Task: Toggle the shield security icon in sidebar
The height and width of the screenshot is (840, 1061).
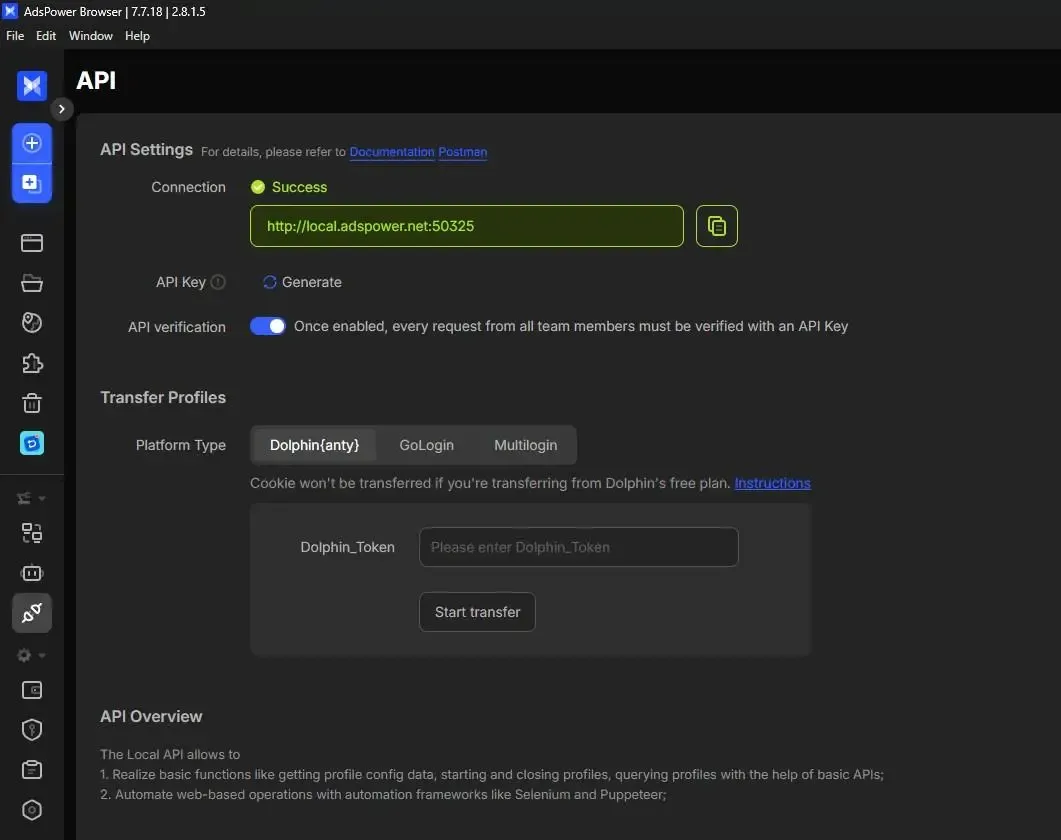Action: [31, 729]
